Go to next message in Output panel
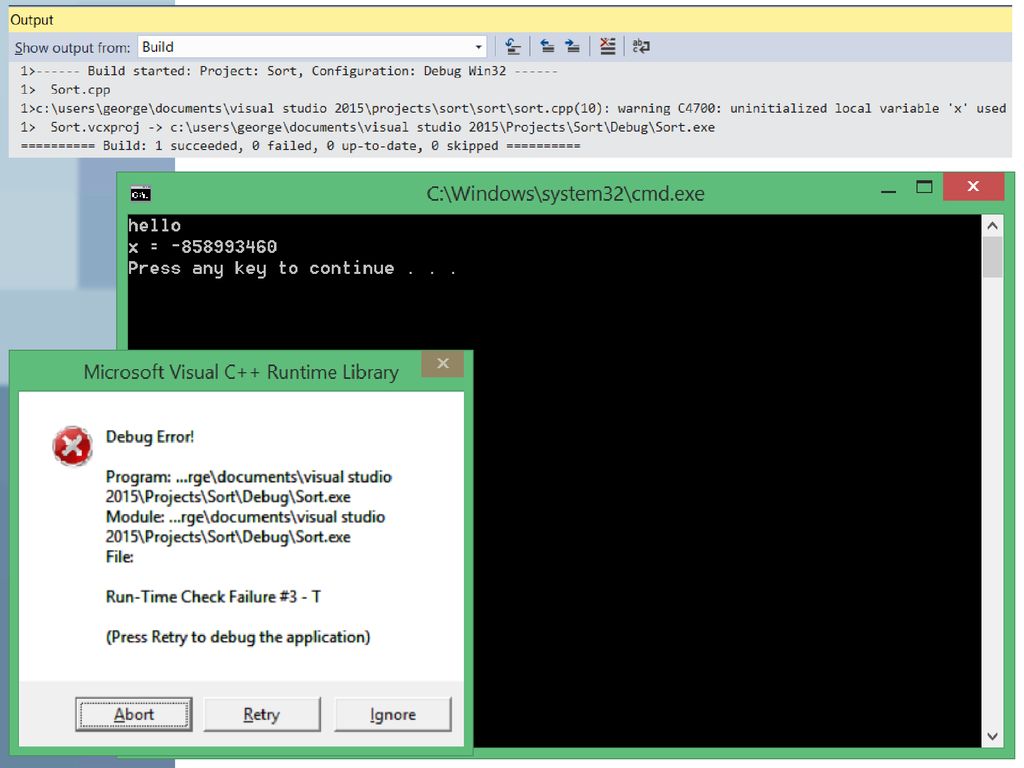Screen dimensions: 1024x768 tap(572, 46)
